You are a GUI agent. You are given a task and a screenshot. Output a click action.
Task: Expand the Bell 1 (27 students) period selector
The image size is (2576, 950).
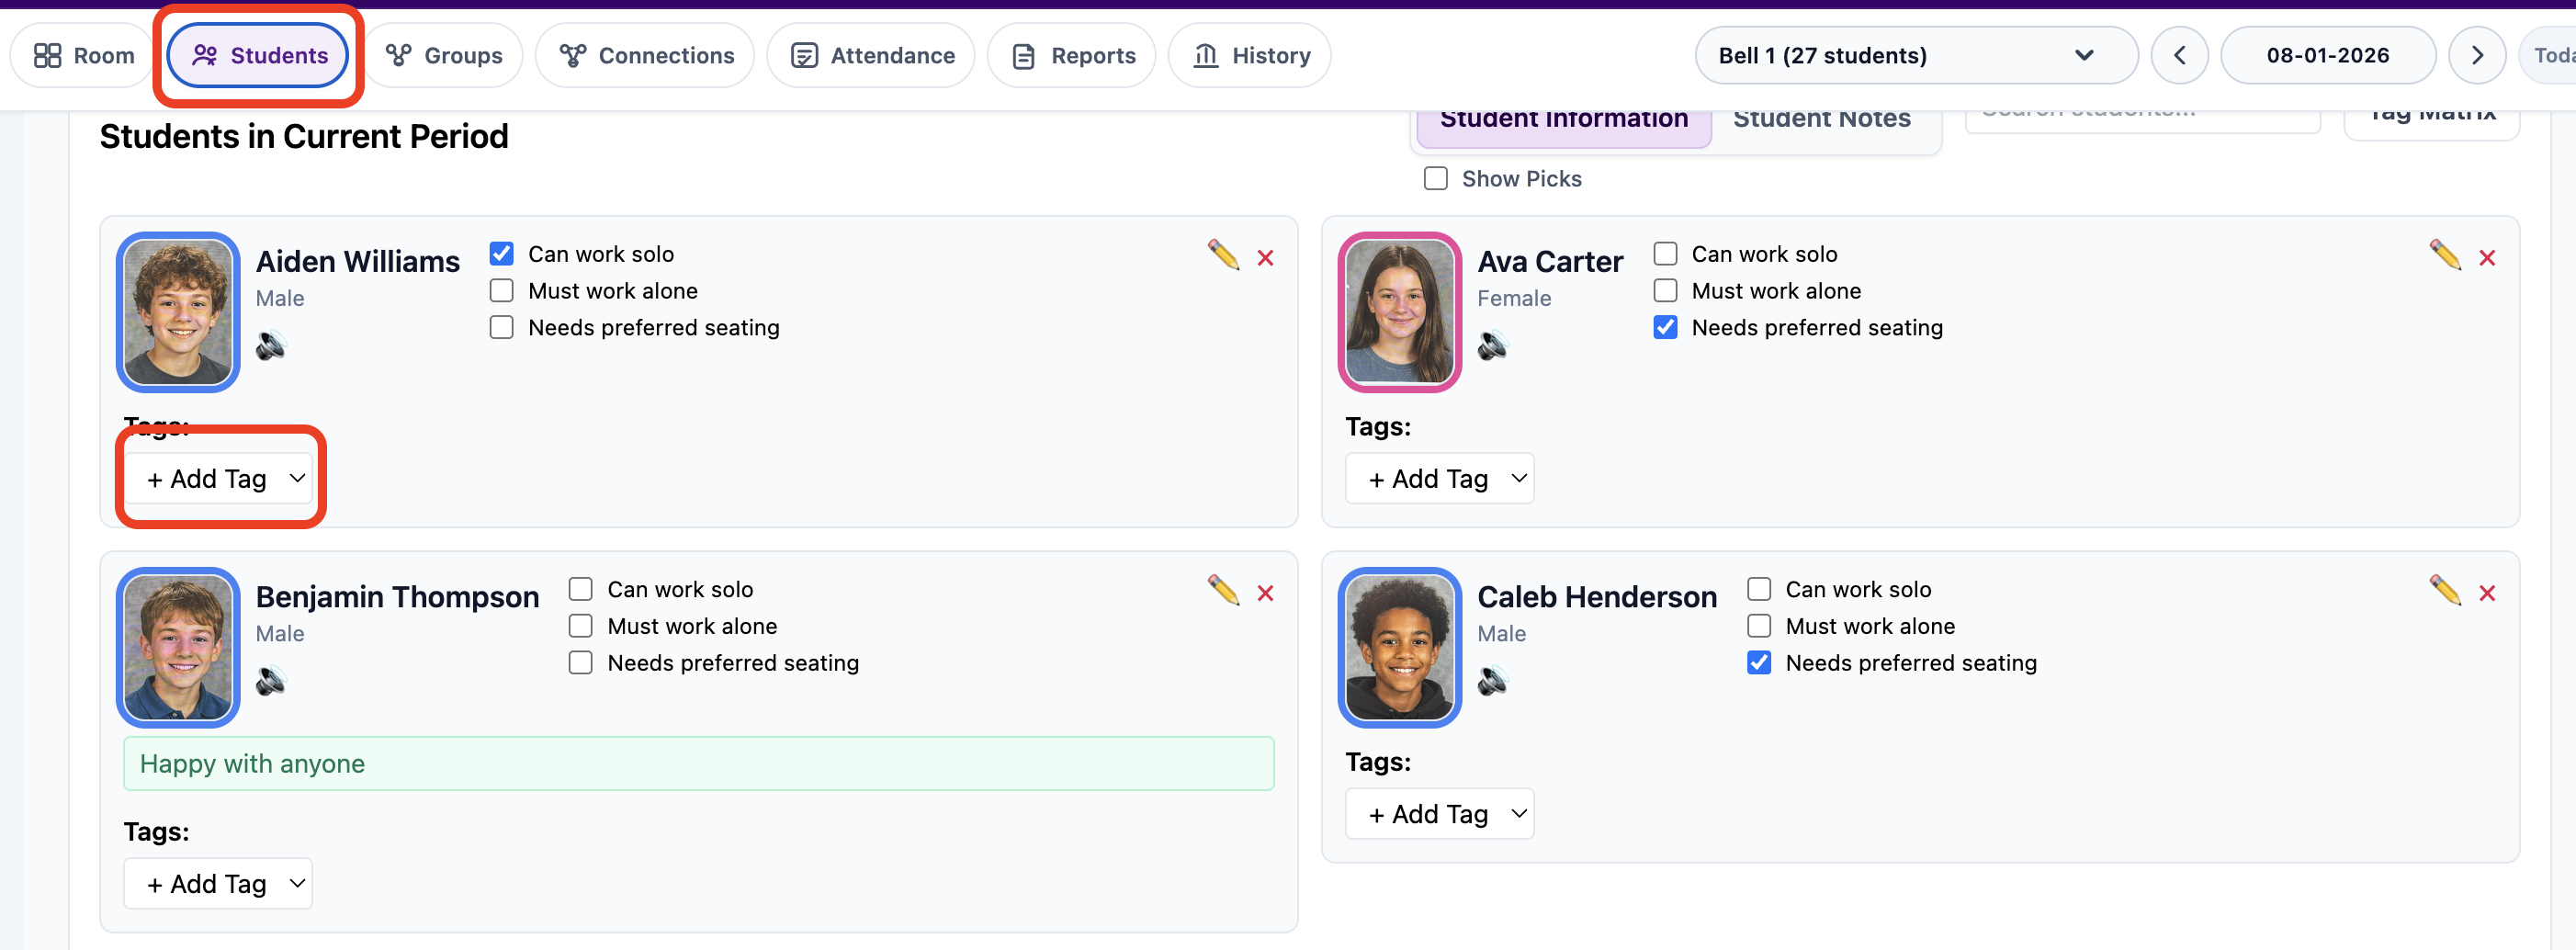(x=1916, y=56)
